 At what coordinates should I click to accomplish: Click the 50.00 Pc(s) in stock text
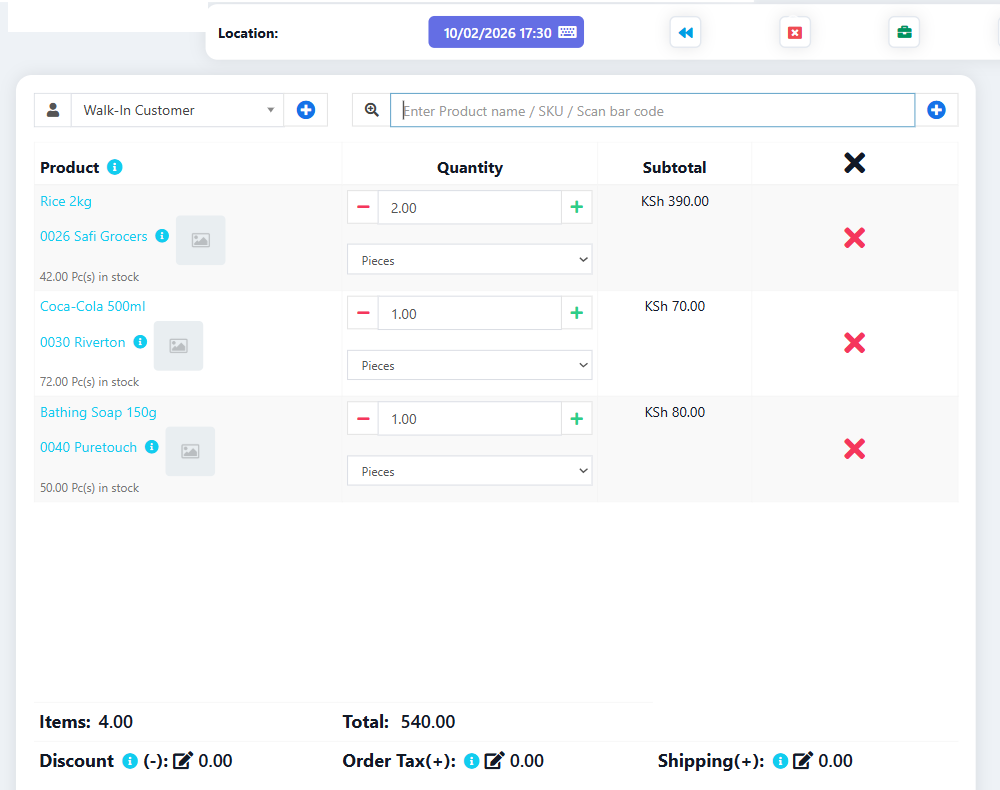click(89, 488)
